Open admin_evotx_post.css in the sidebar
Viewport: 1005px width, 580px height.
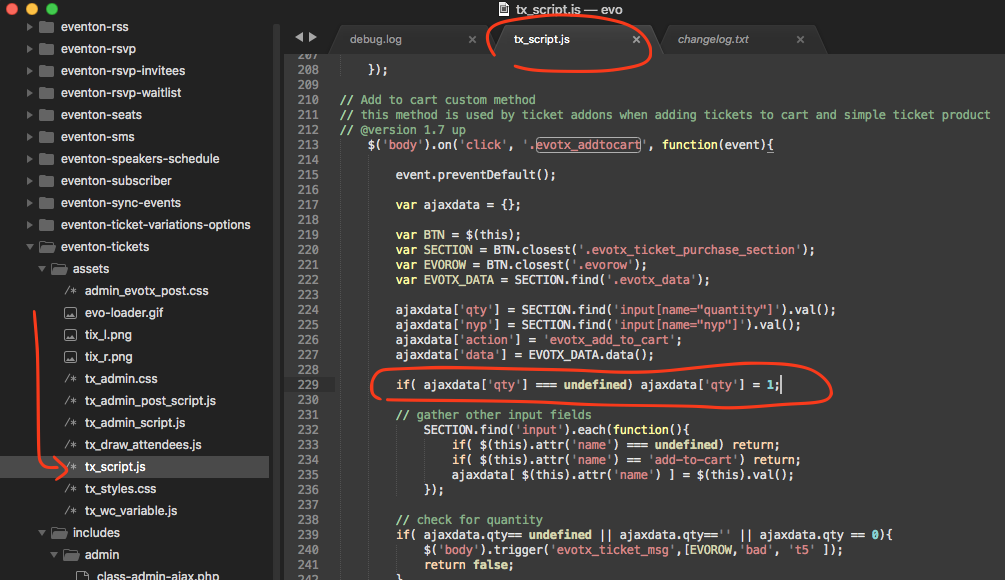tap(146, 291)
